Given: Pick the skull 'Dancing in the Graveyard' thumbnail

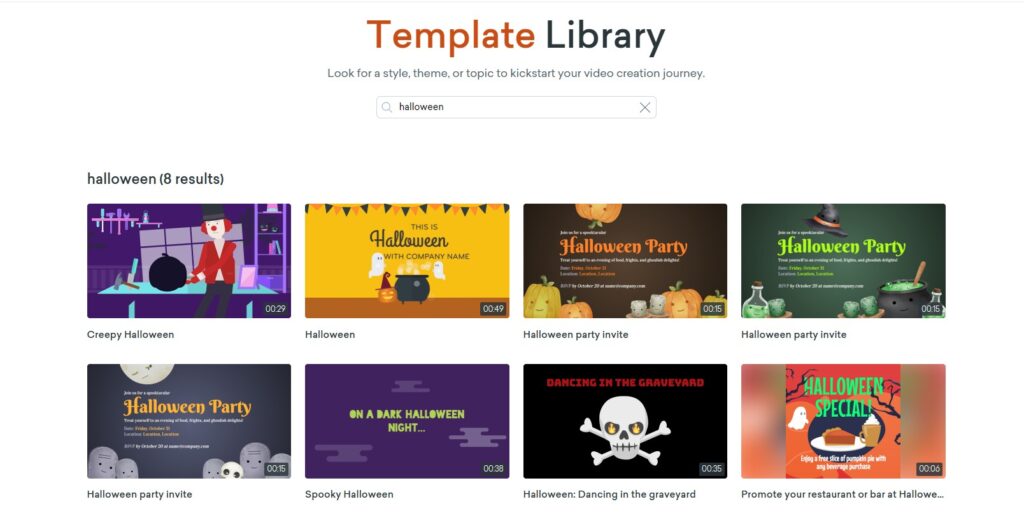Looking at the screenshot, I should (x=625, y=420).
